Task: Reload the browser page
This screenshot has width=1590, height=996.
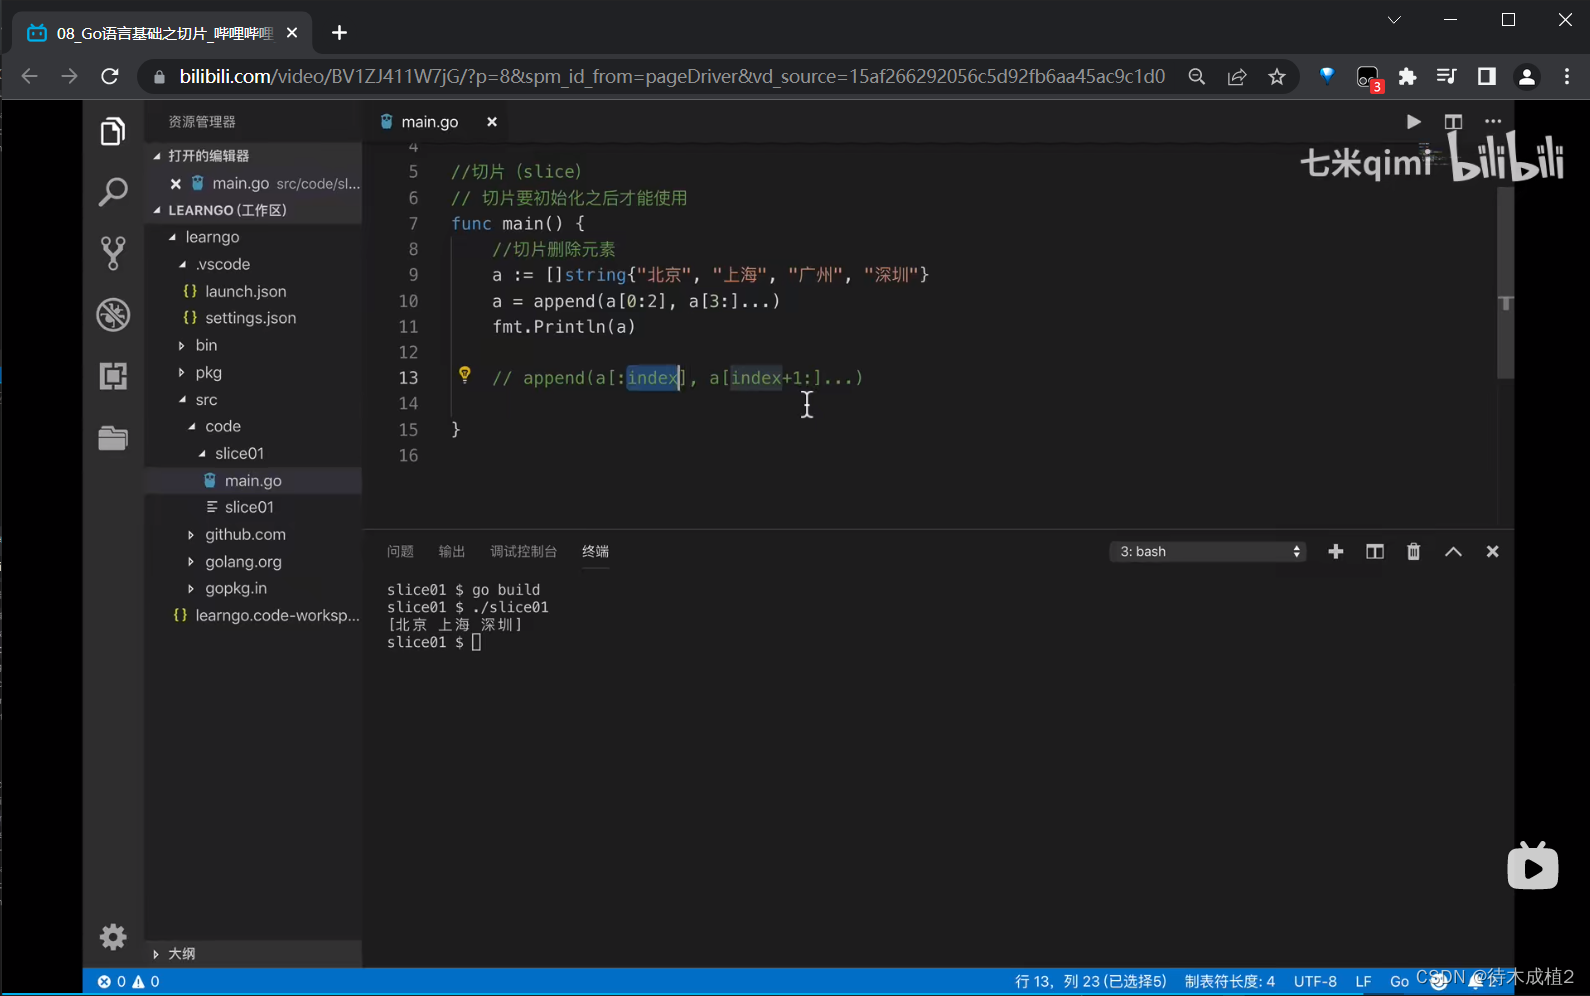Action: point(110,77)
